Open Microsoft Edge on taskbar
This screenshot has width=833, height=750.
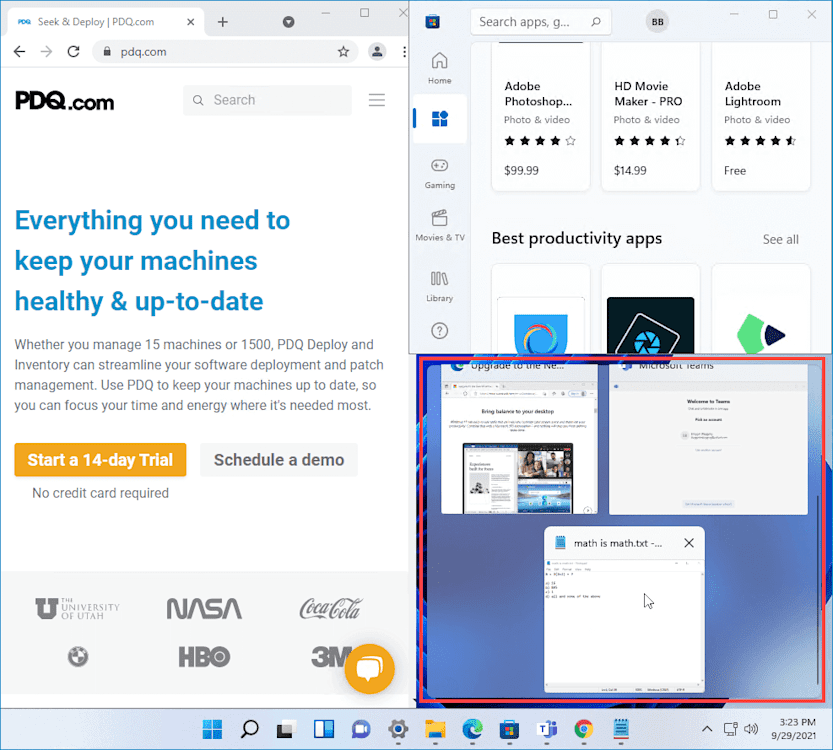(x=472, y=729)
